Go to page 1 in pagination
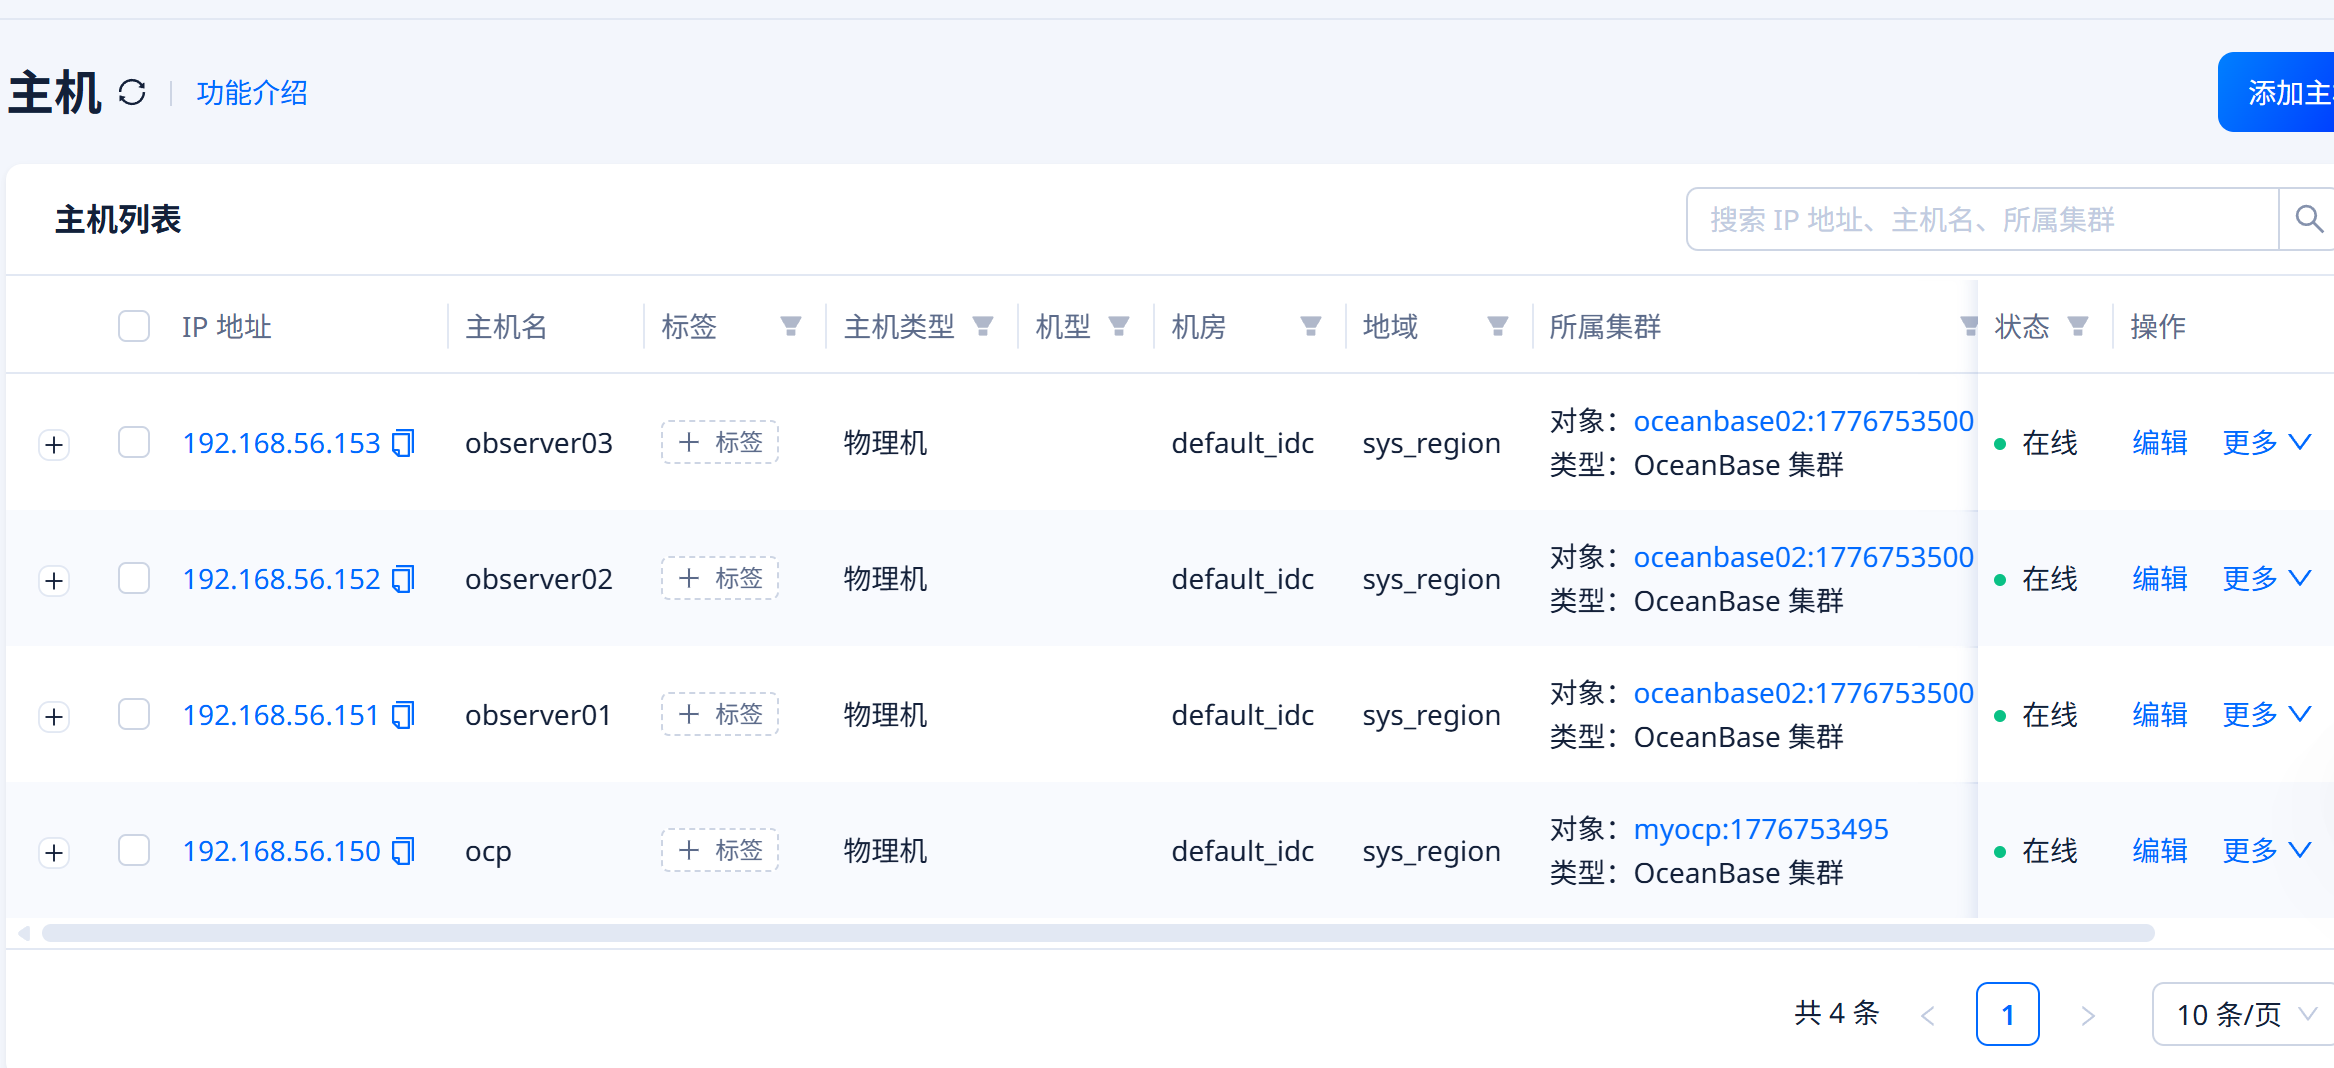This screenshot has height=1068, width=2334. click(x=2007, y=1015)
